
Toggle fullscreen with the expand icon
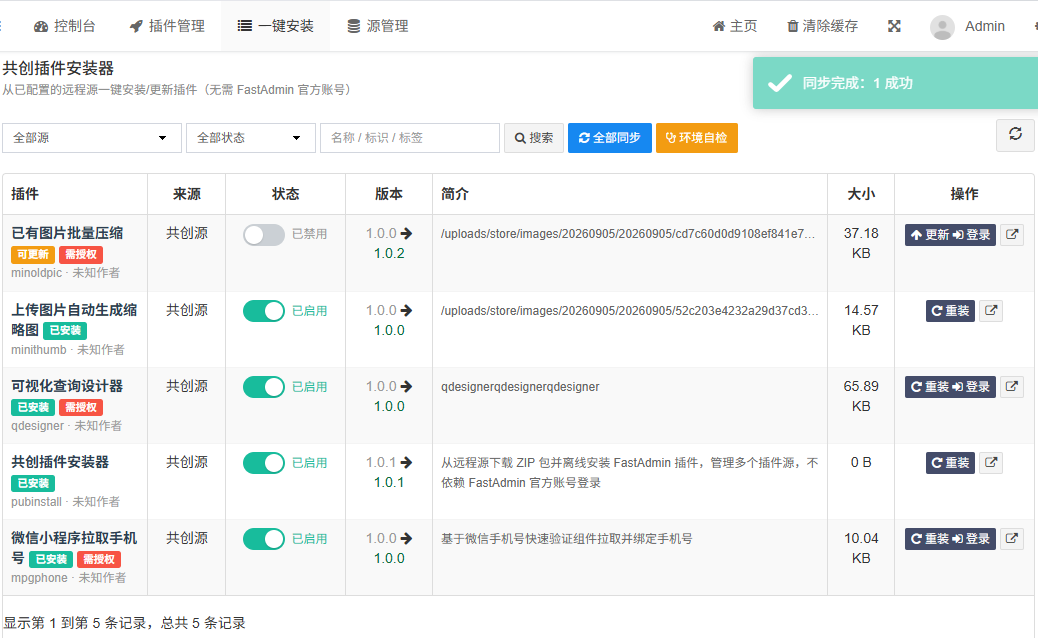[x=894, y=26]
